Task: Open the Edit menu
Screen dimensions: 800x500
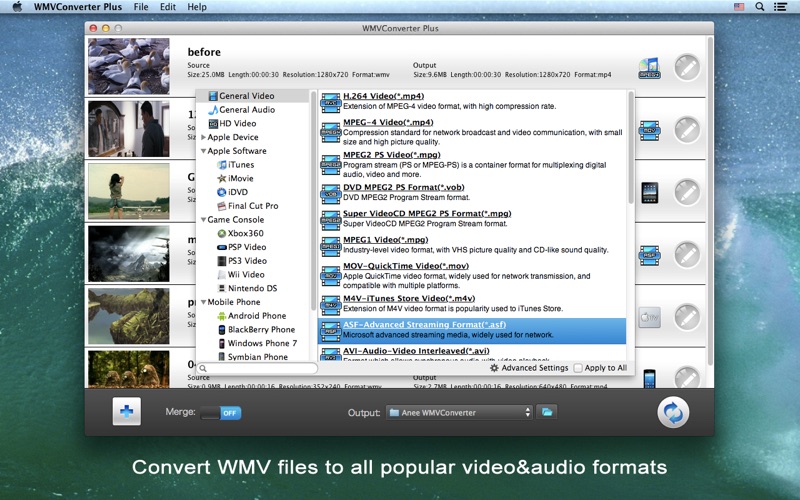Action: [x=168, y=7]
